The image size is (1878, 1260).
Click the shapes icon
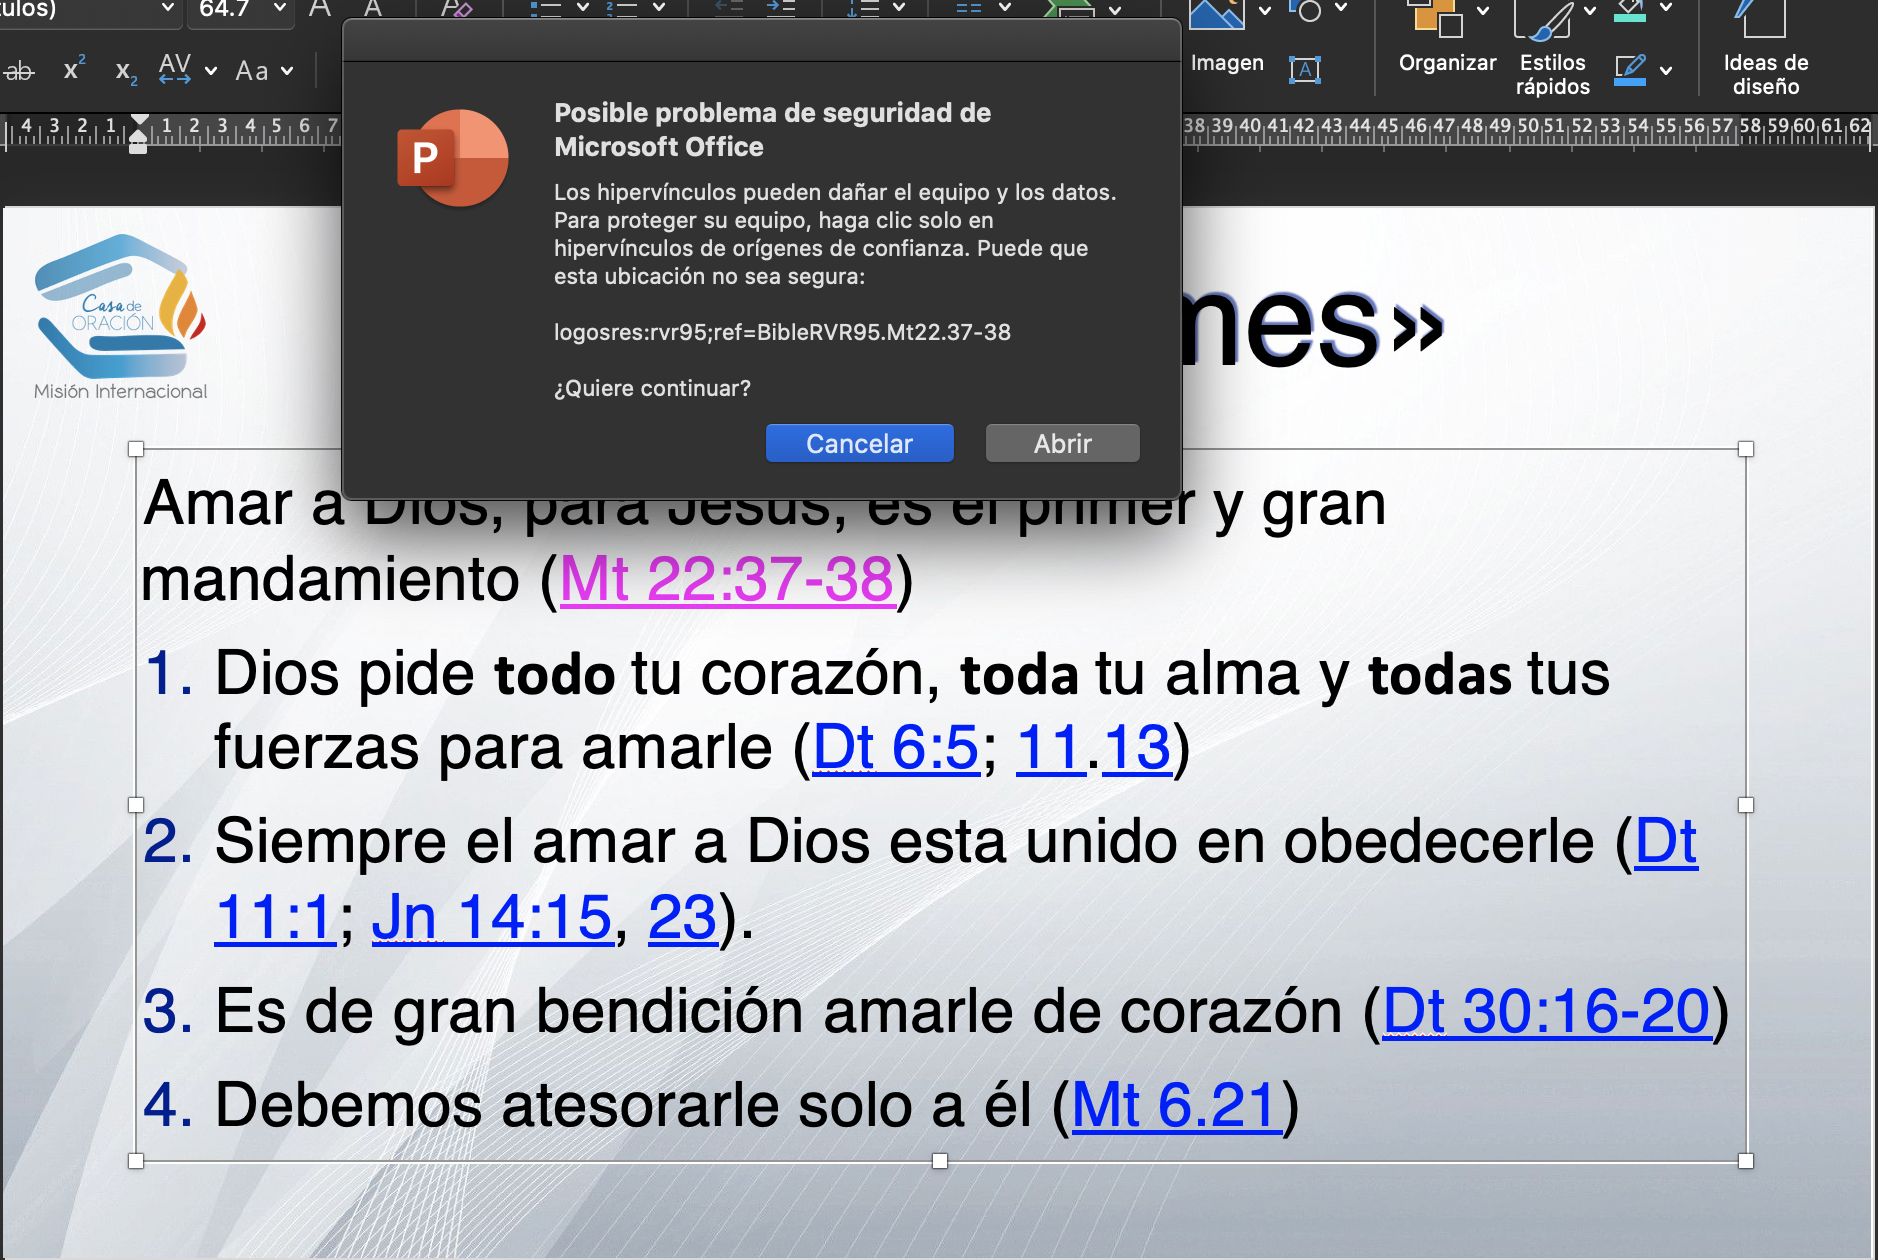point(1306,11)
